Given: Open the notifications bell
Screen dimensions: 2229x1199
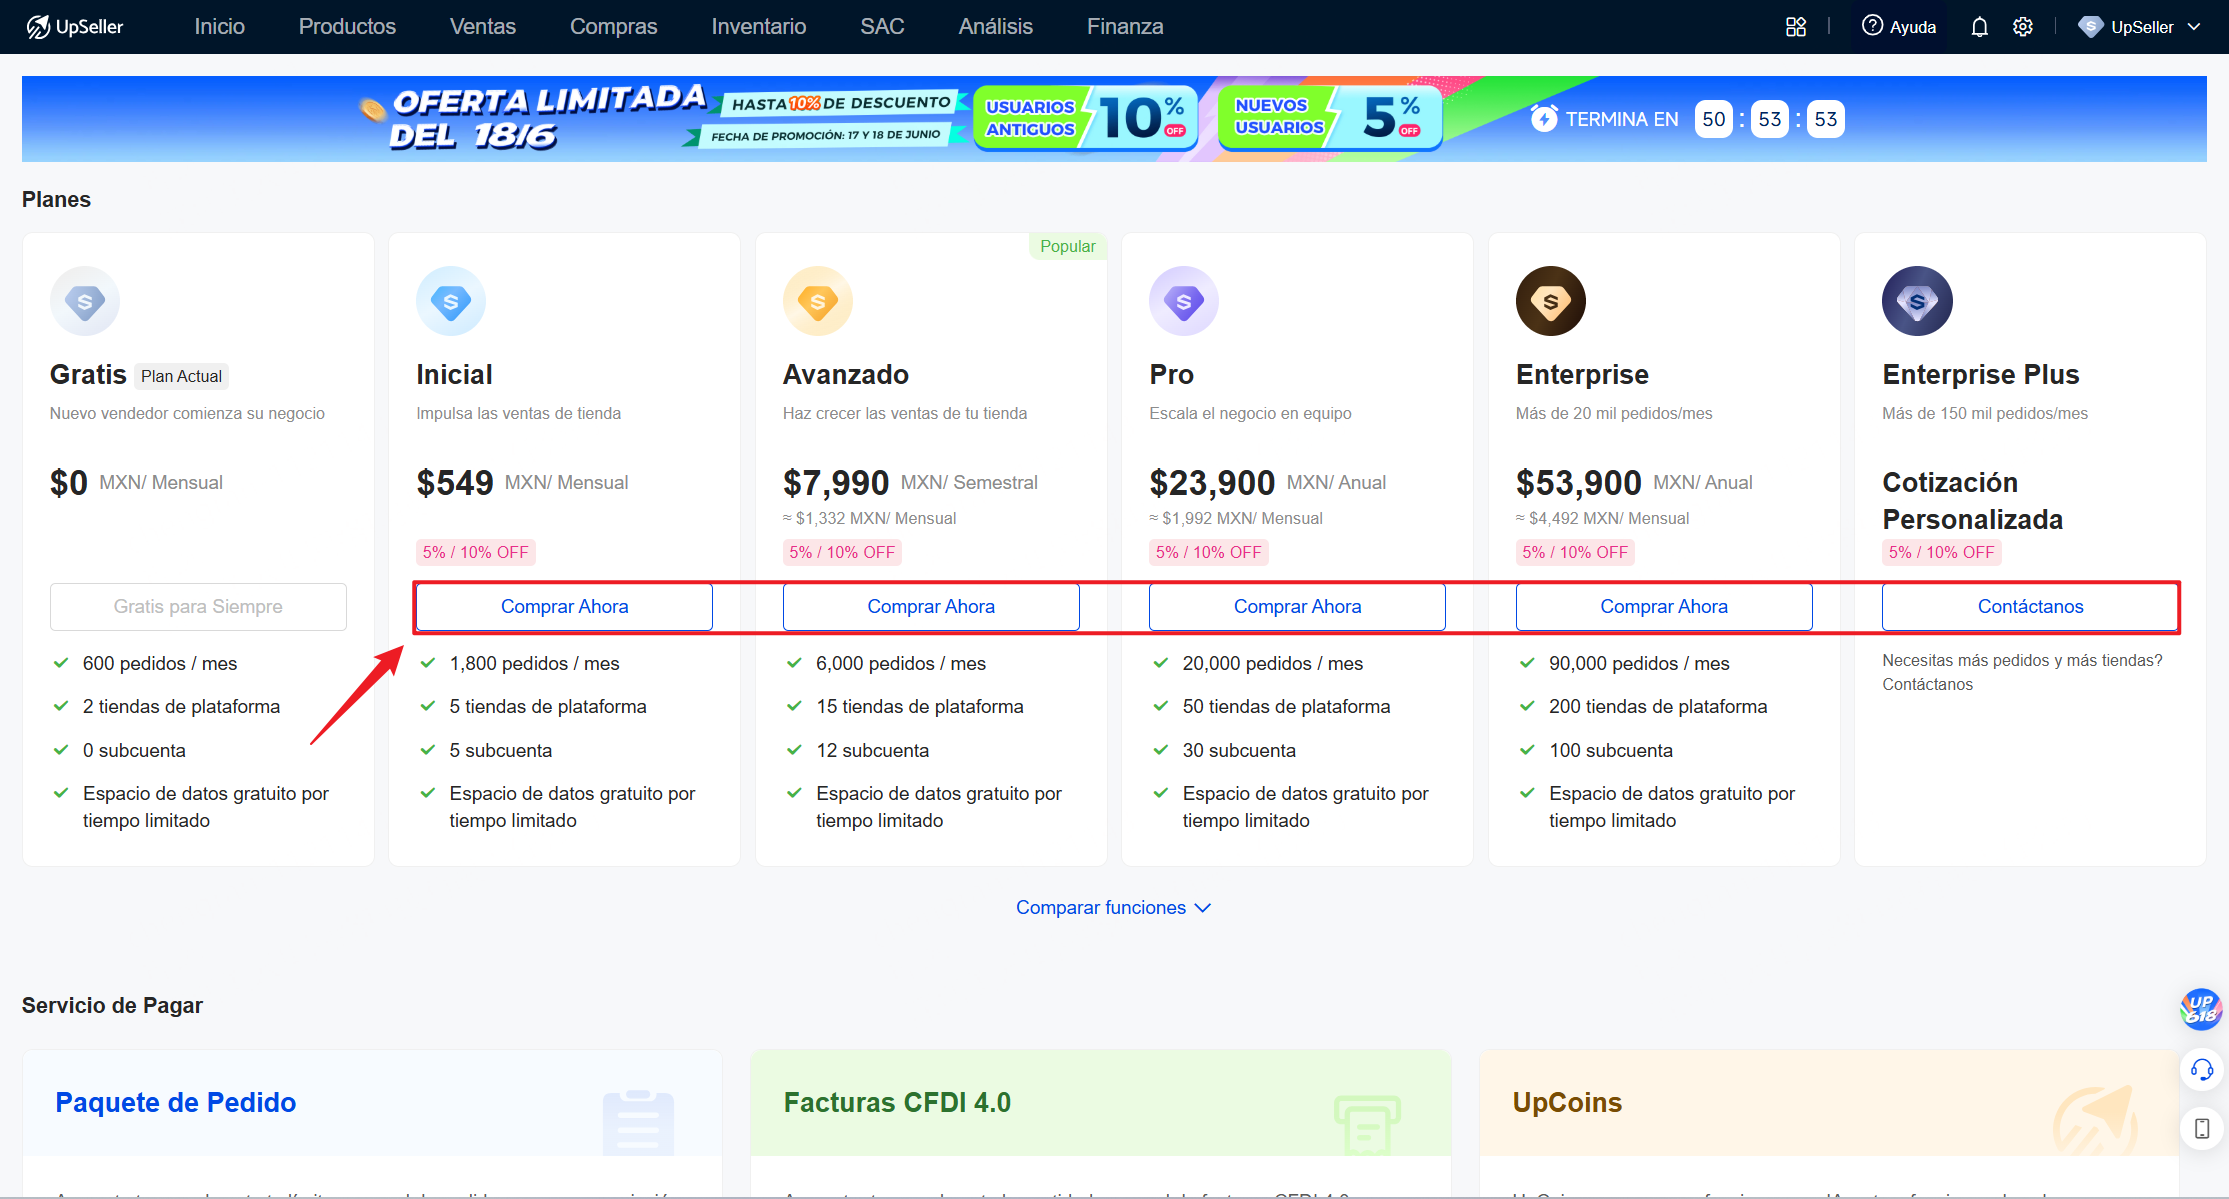Looking at the screenshot, I should (x=1979, y=27).
